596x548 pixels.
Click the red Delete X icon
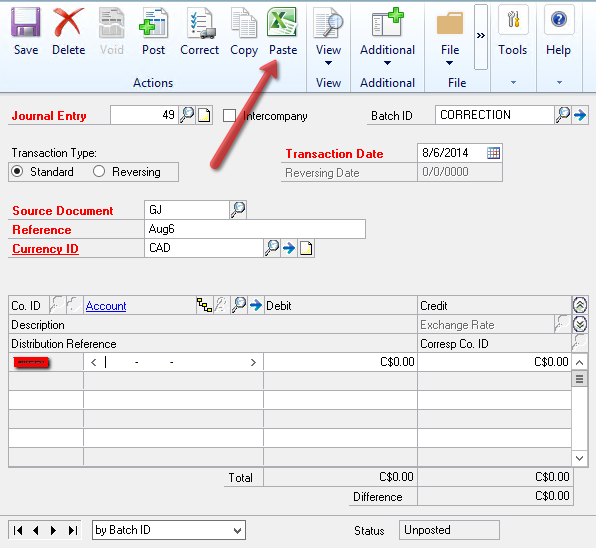[x=68, y=23]
